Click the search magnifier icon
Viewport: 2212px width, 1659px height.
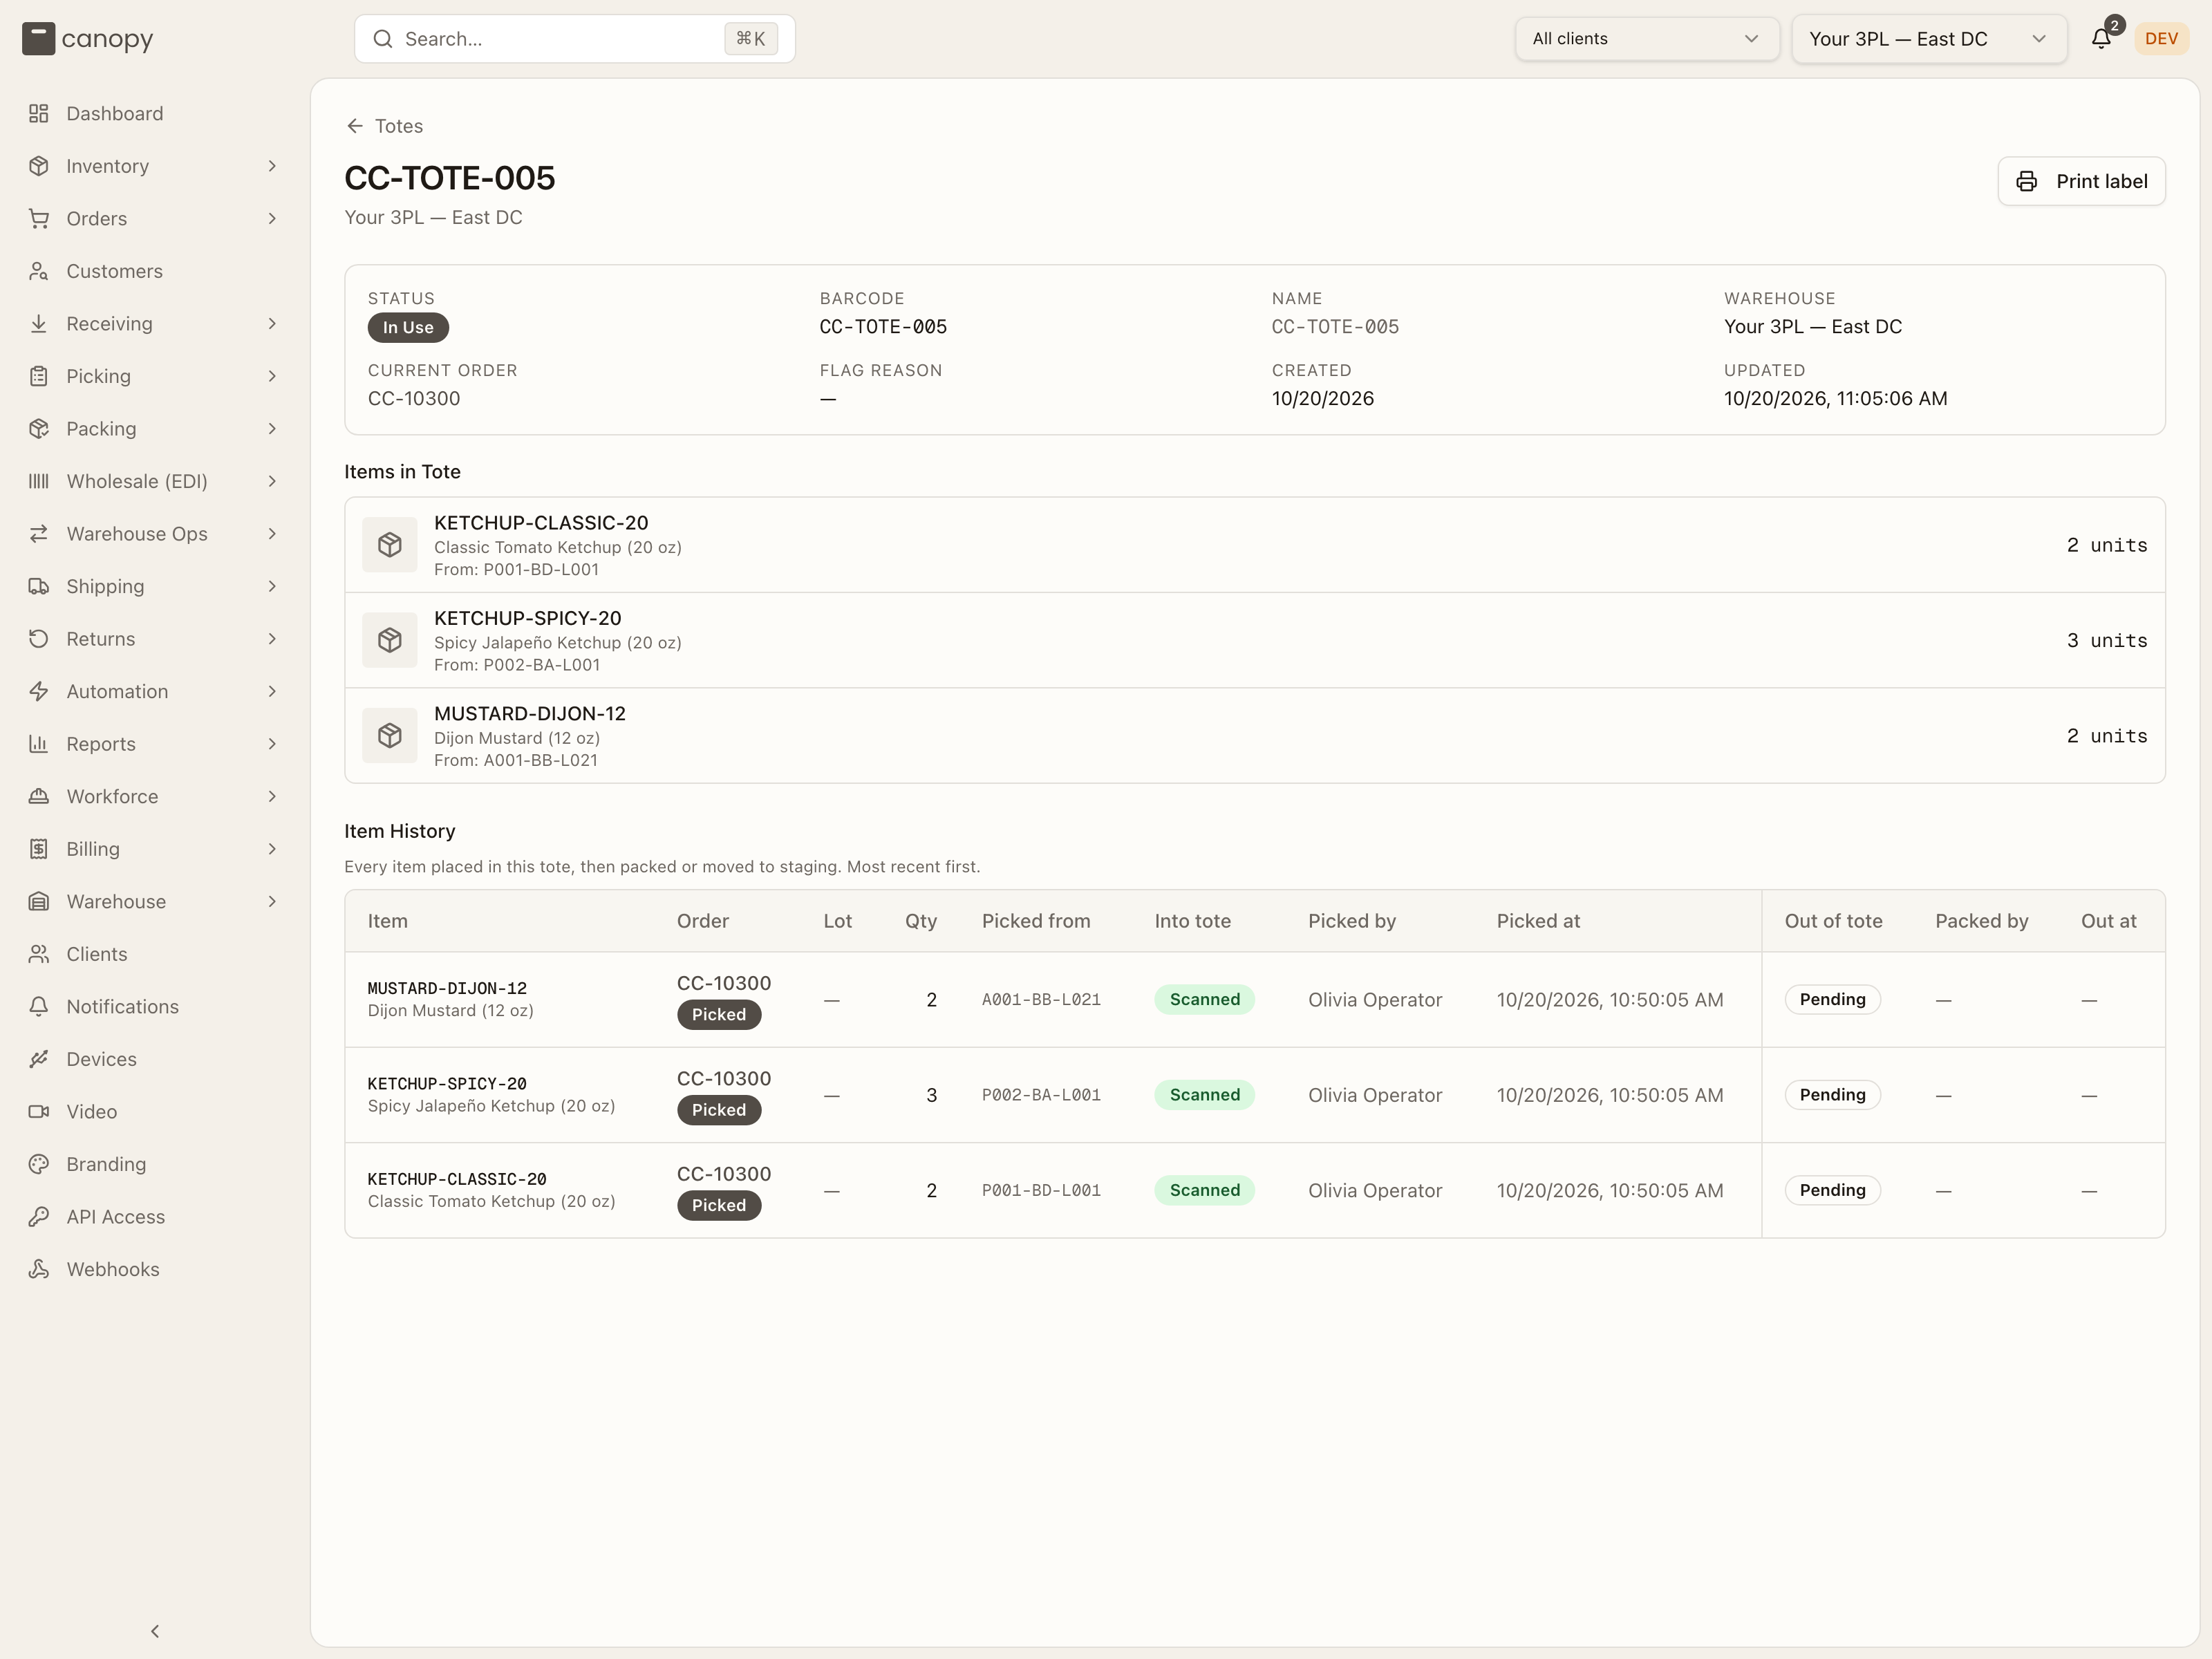(x=383, y=39)
